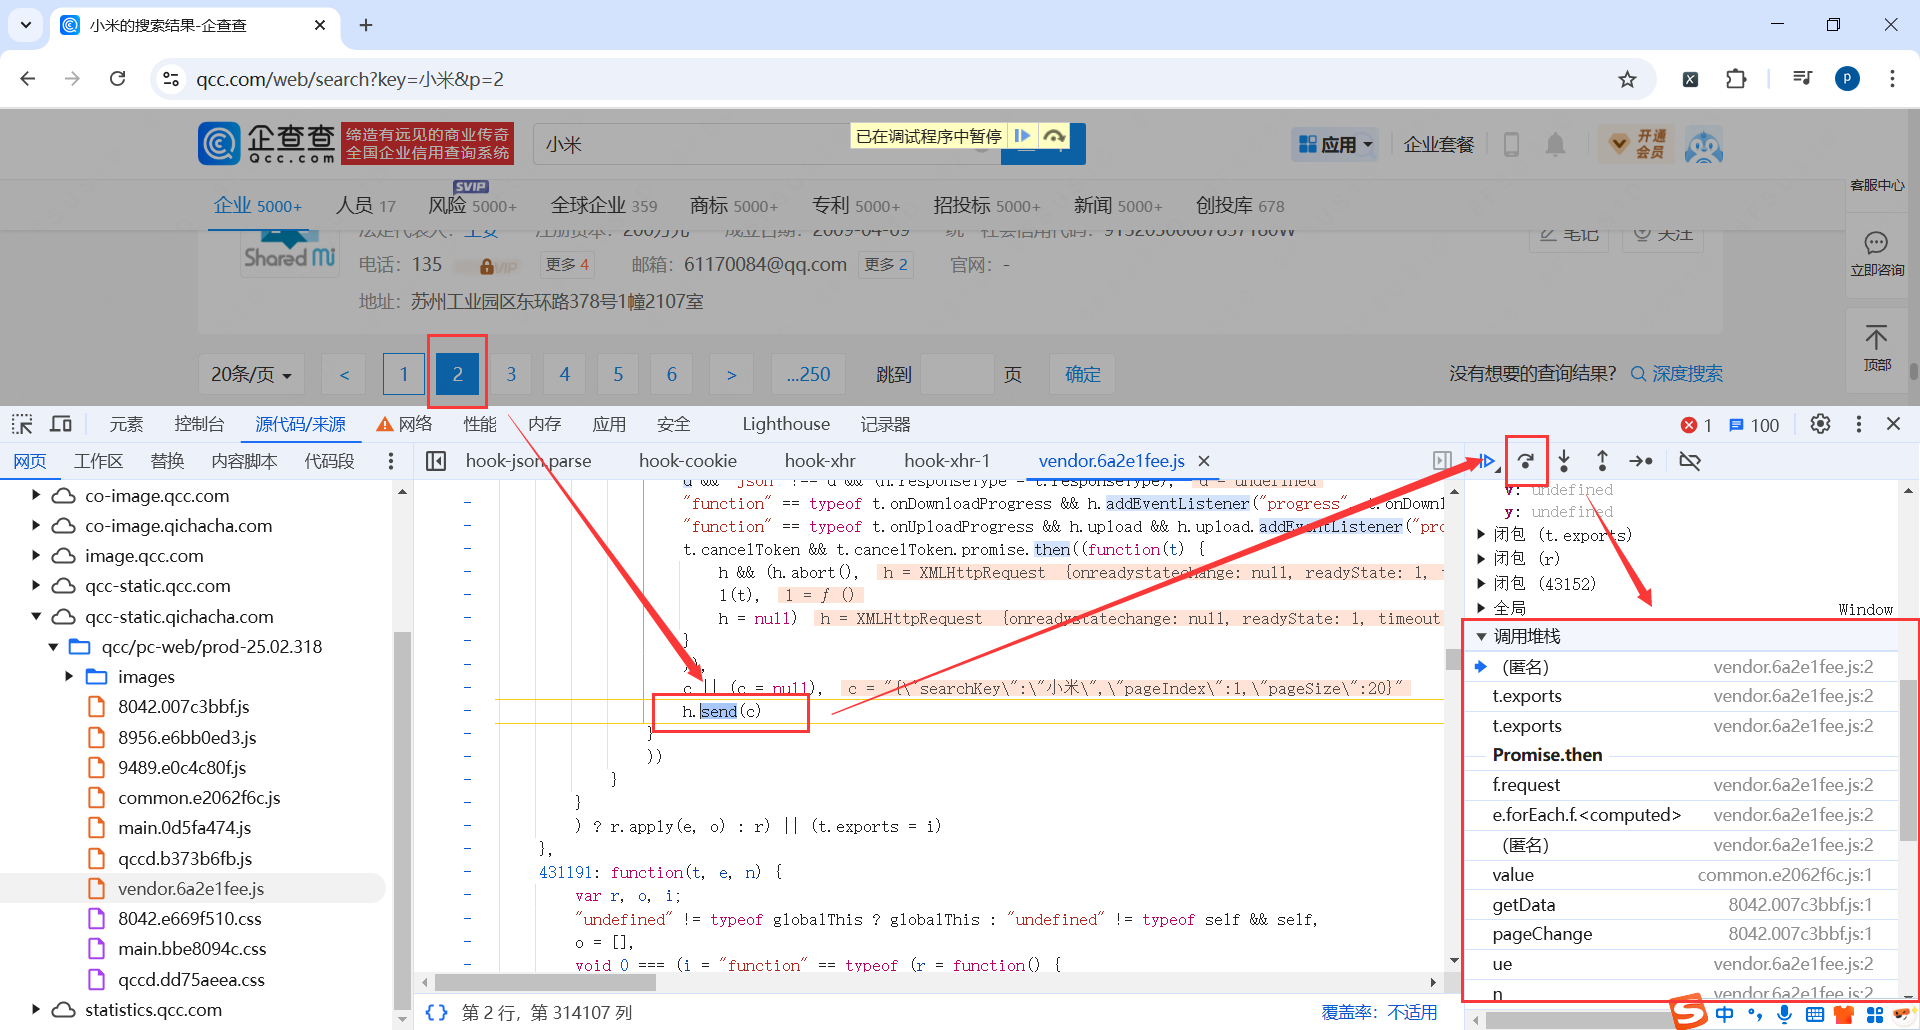Toggle the debugger sidebar panel icon
1920x1030 pixels.
tap(1442, 461)
